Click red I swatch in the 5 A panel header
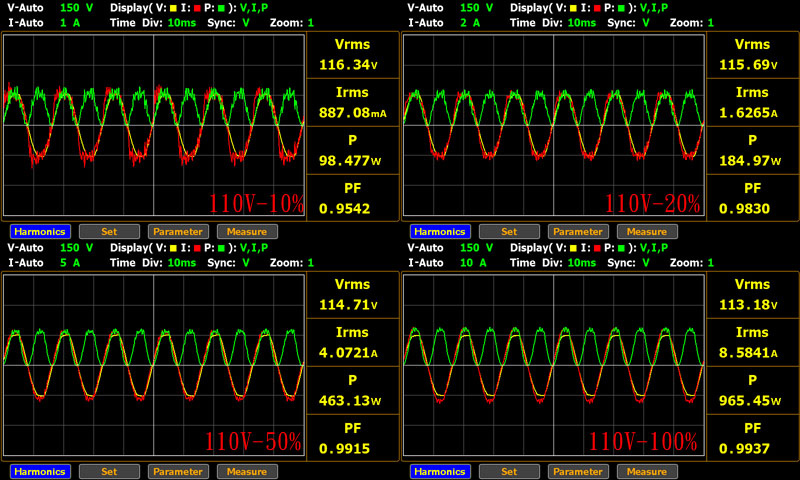 pyautogui.click(x=197, y=248)
